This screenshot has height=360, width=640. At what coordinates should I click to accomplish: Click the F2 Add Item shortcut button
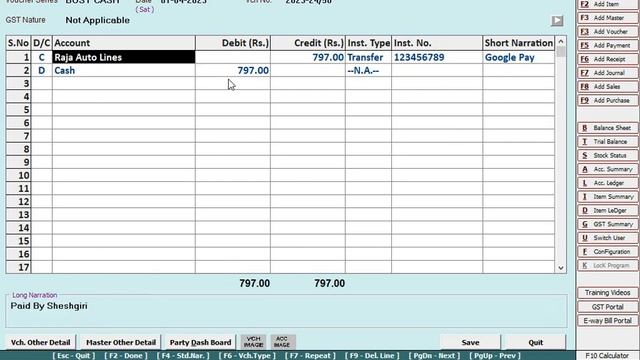[608, 4]
